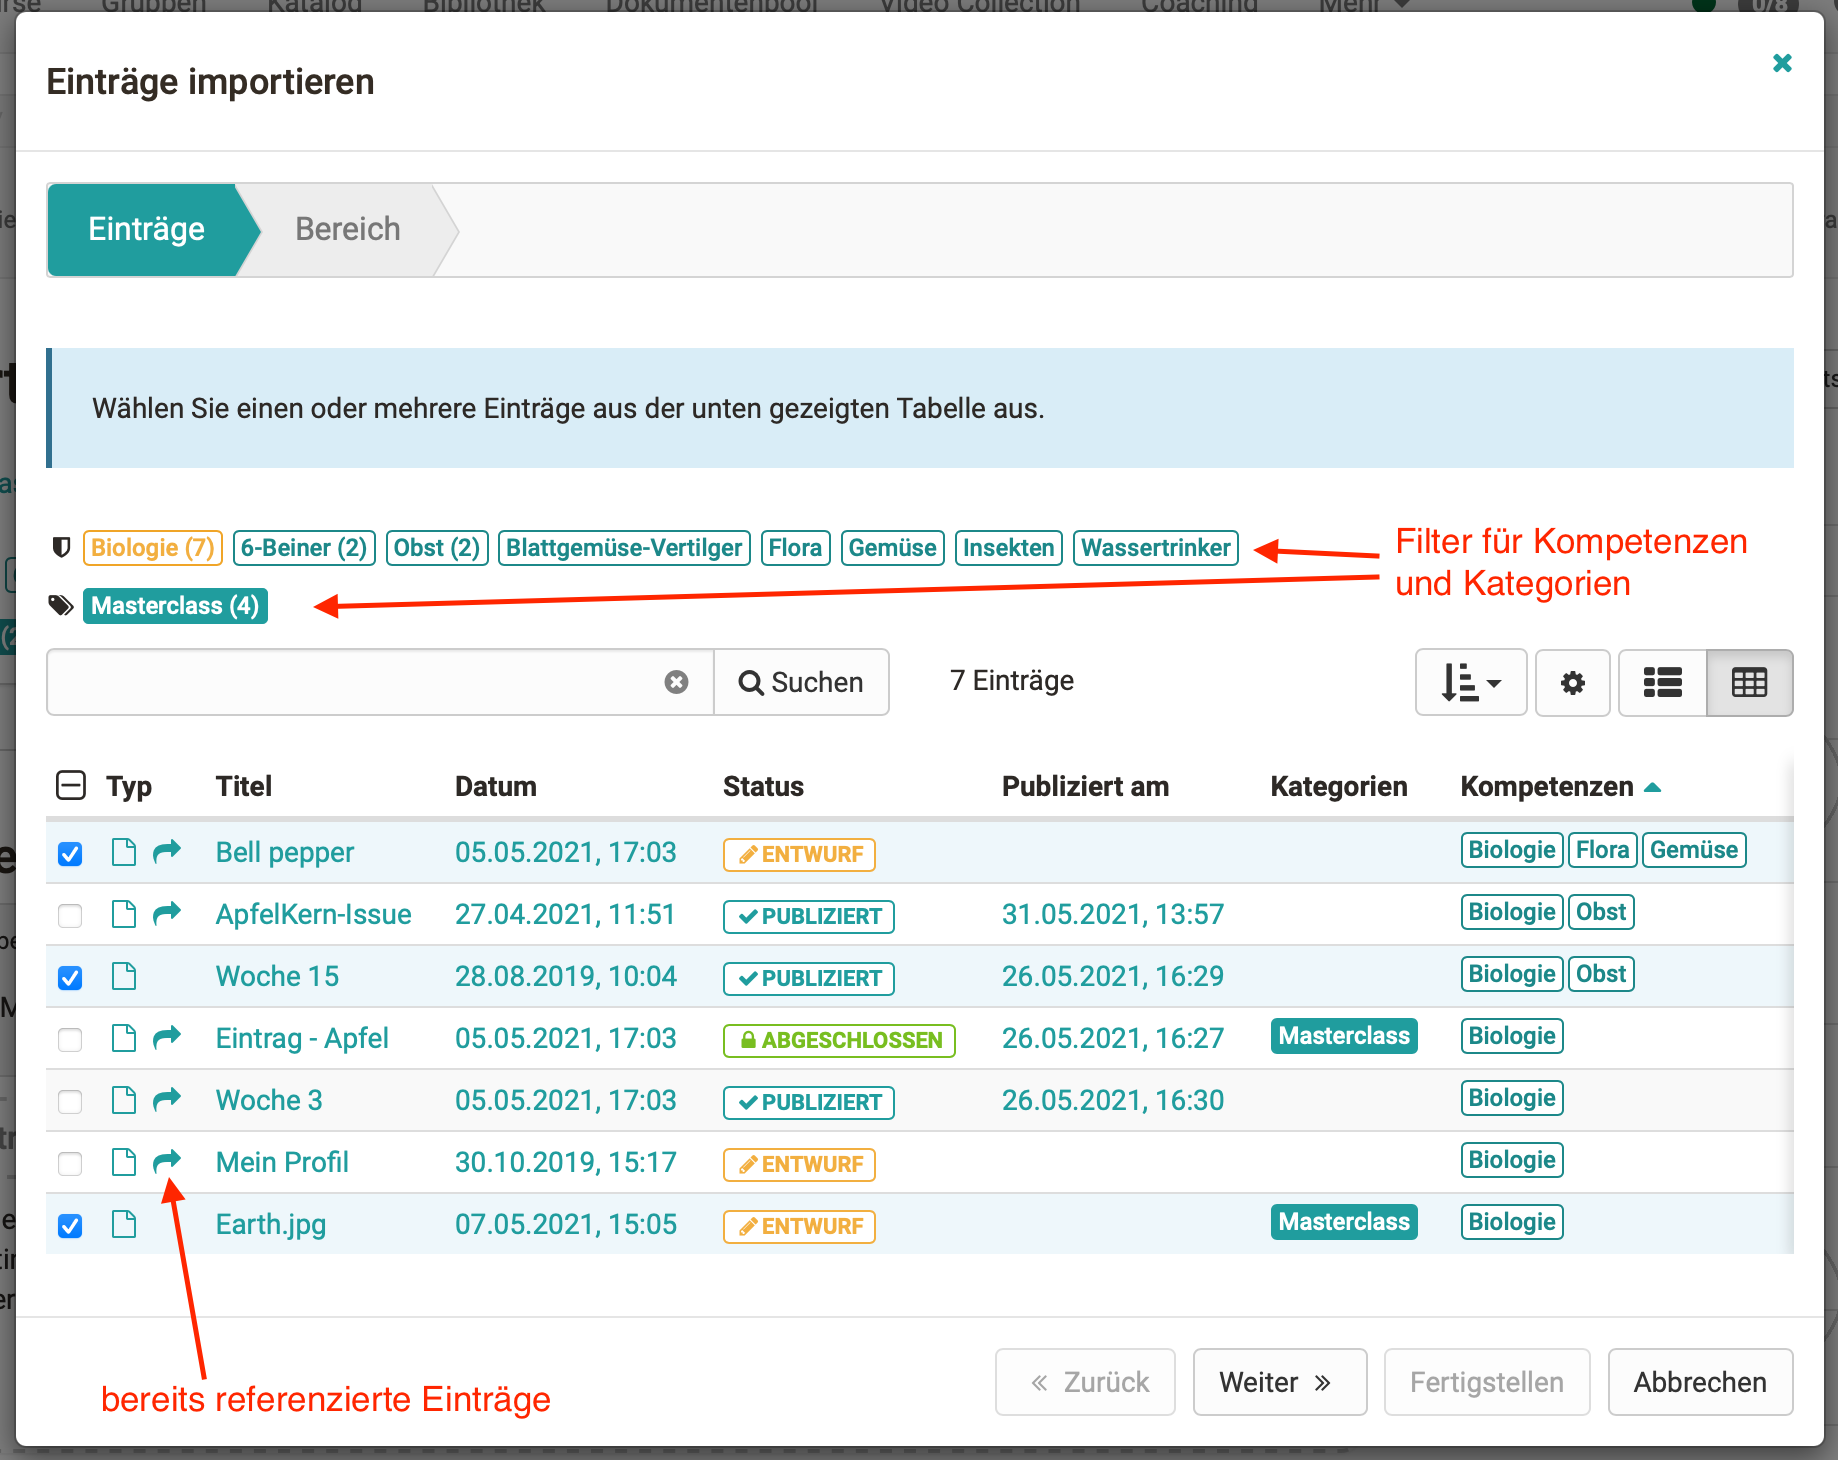
Task: Click the Abbrechen button
Action: click(x=1700, y=1382)
